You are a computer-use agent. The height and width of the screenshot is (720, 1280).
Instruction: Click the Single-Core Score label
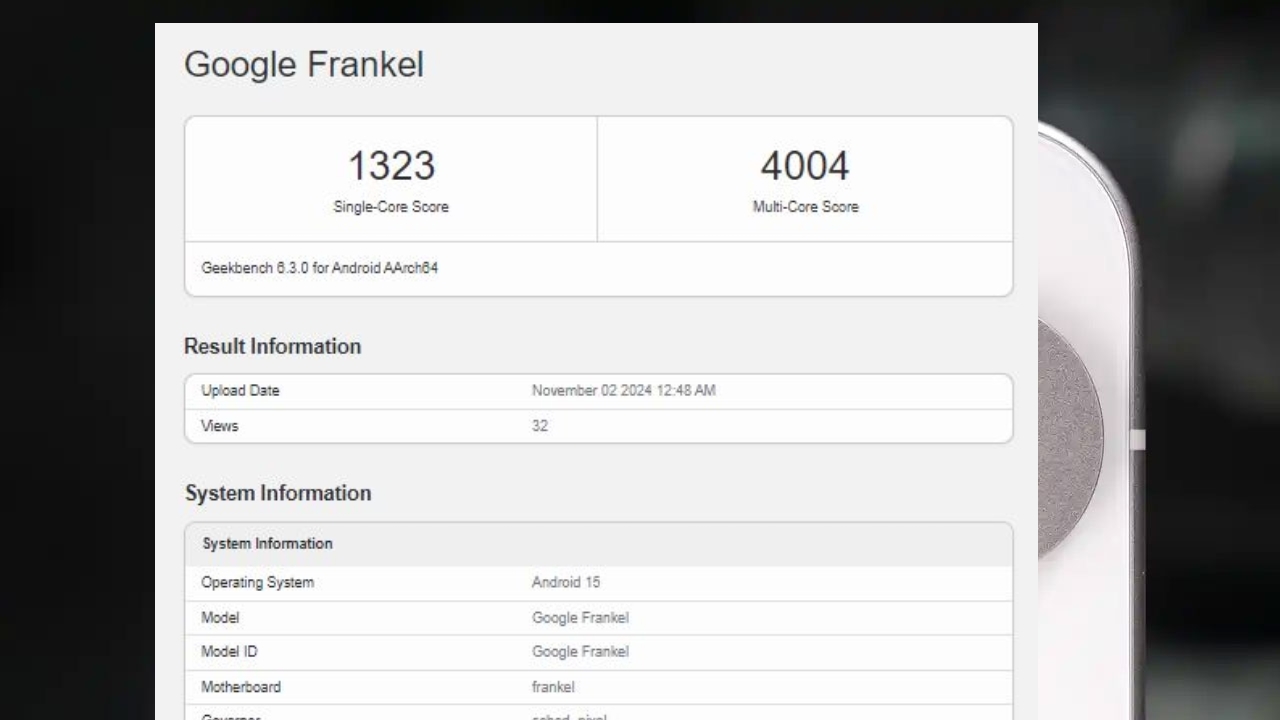click(391, 207)
